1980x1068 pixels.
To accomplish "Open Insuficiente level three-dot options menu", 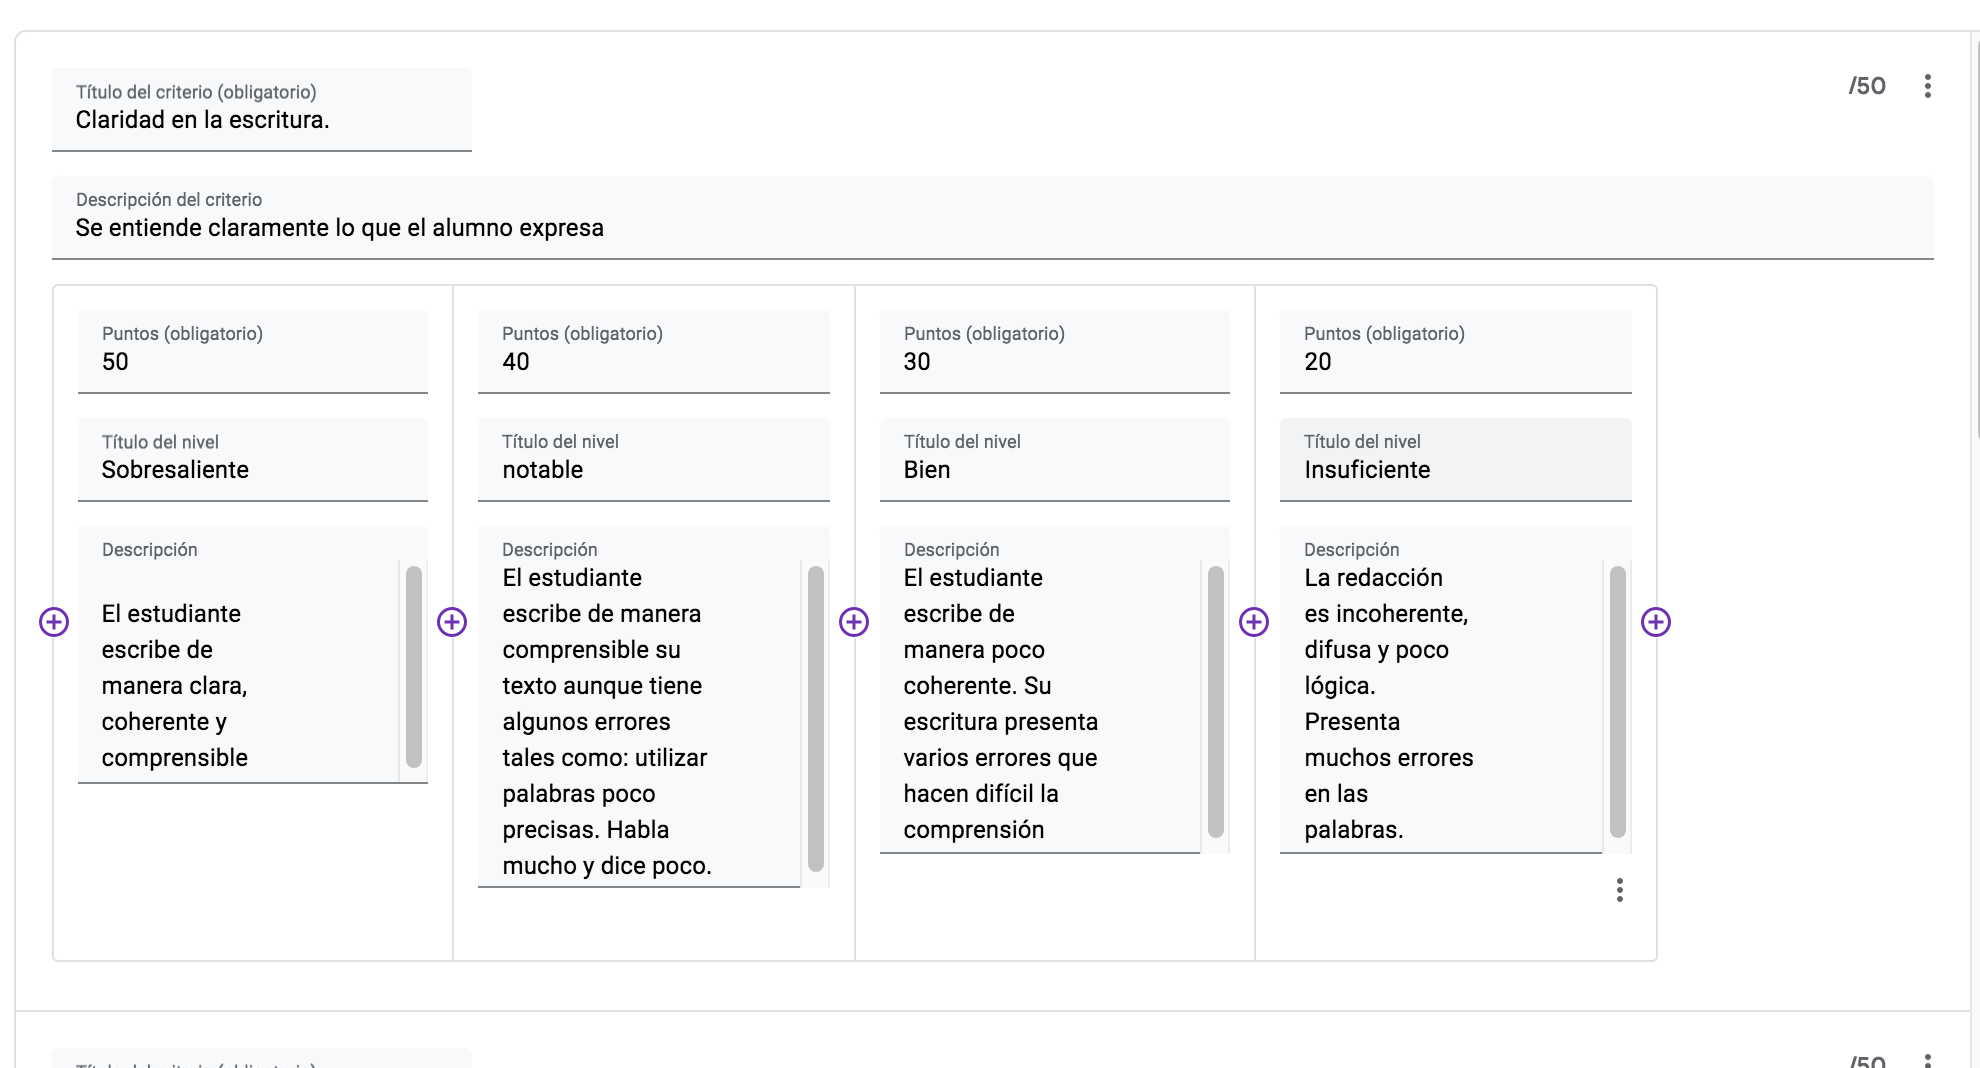I will coord(1619,890).
